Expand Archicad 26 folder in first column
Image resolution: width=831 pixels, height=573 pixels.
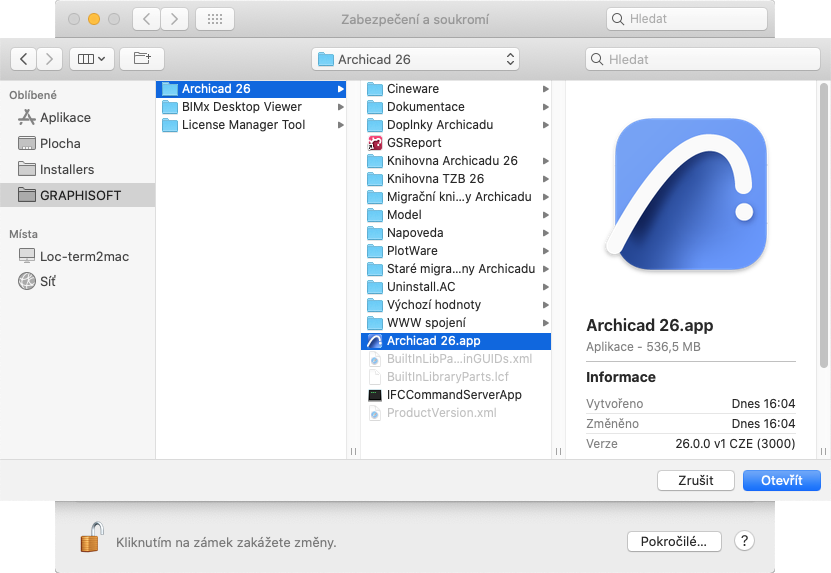pyautogui.click(x=340, y=89)
